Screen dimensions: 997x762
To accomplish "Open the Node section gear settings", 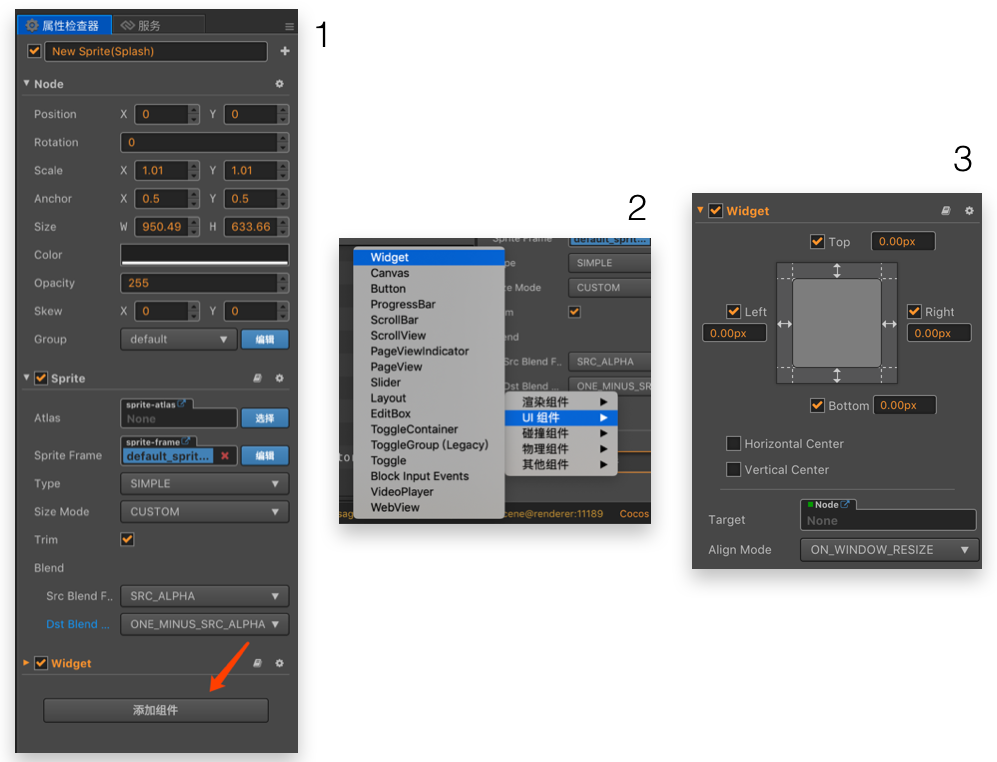I will (x=279, y=84).
